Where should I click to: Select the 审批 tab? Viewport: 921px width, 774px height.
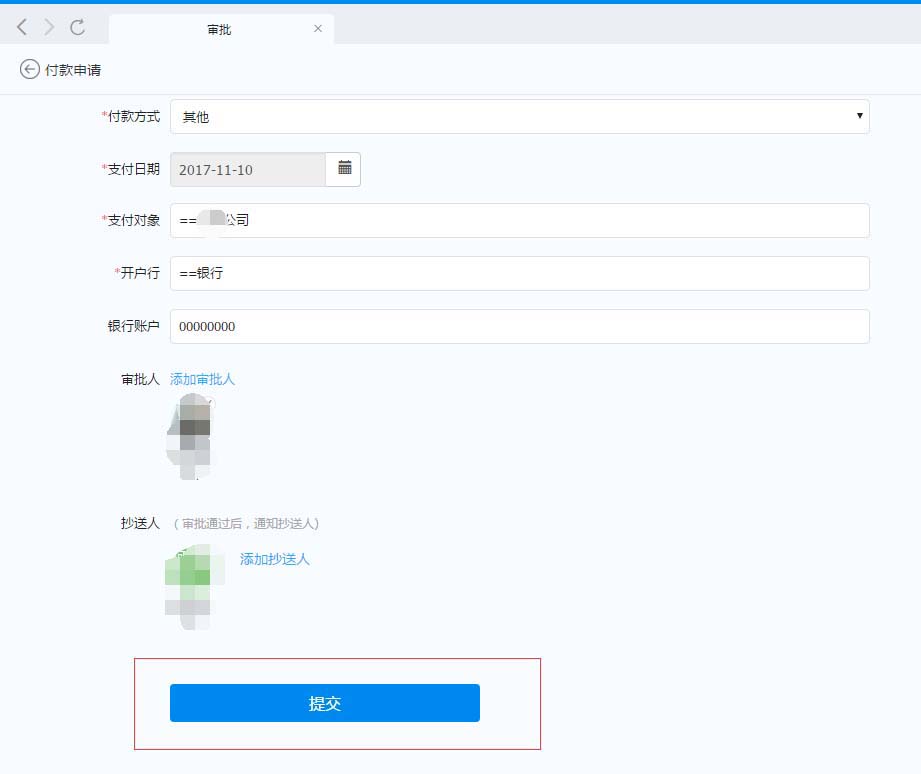[x=221, y=29]
